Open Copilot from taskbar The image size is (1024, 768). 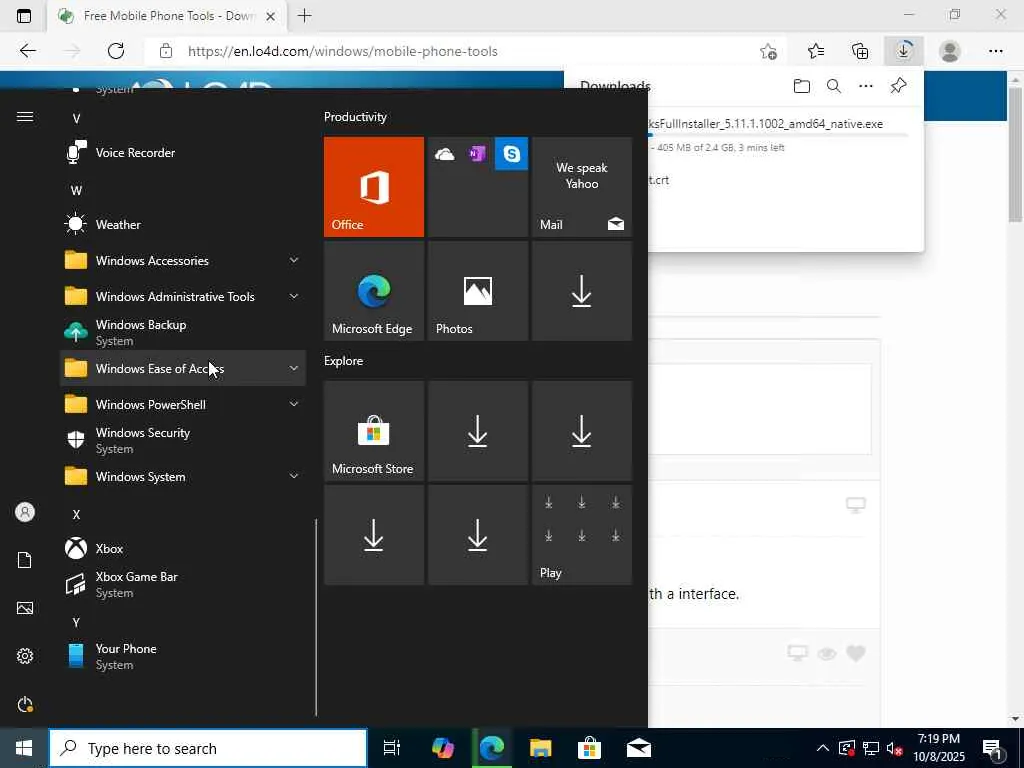(x=443, y=748)
